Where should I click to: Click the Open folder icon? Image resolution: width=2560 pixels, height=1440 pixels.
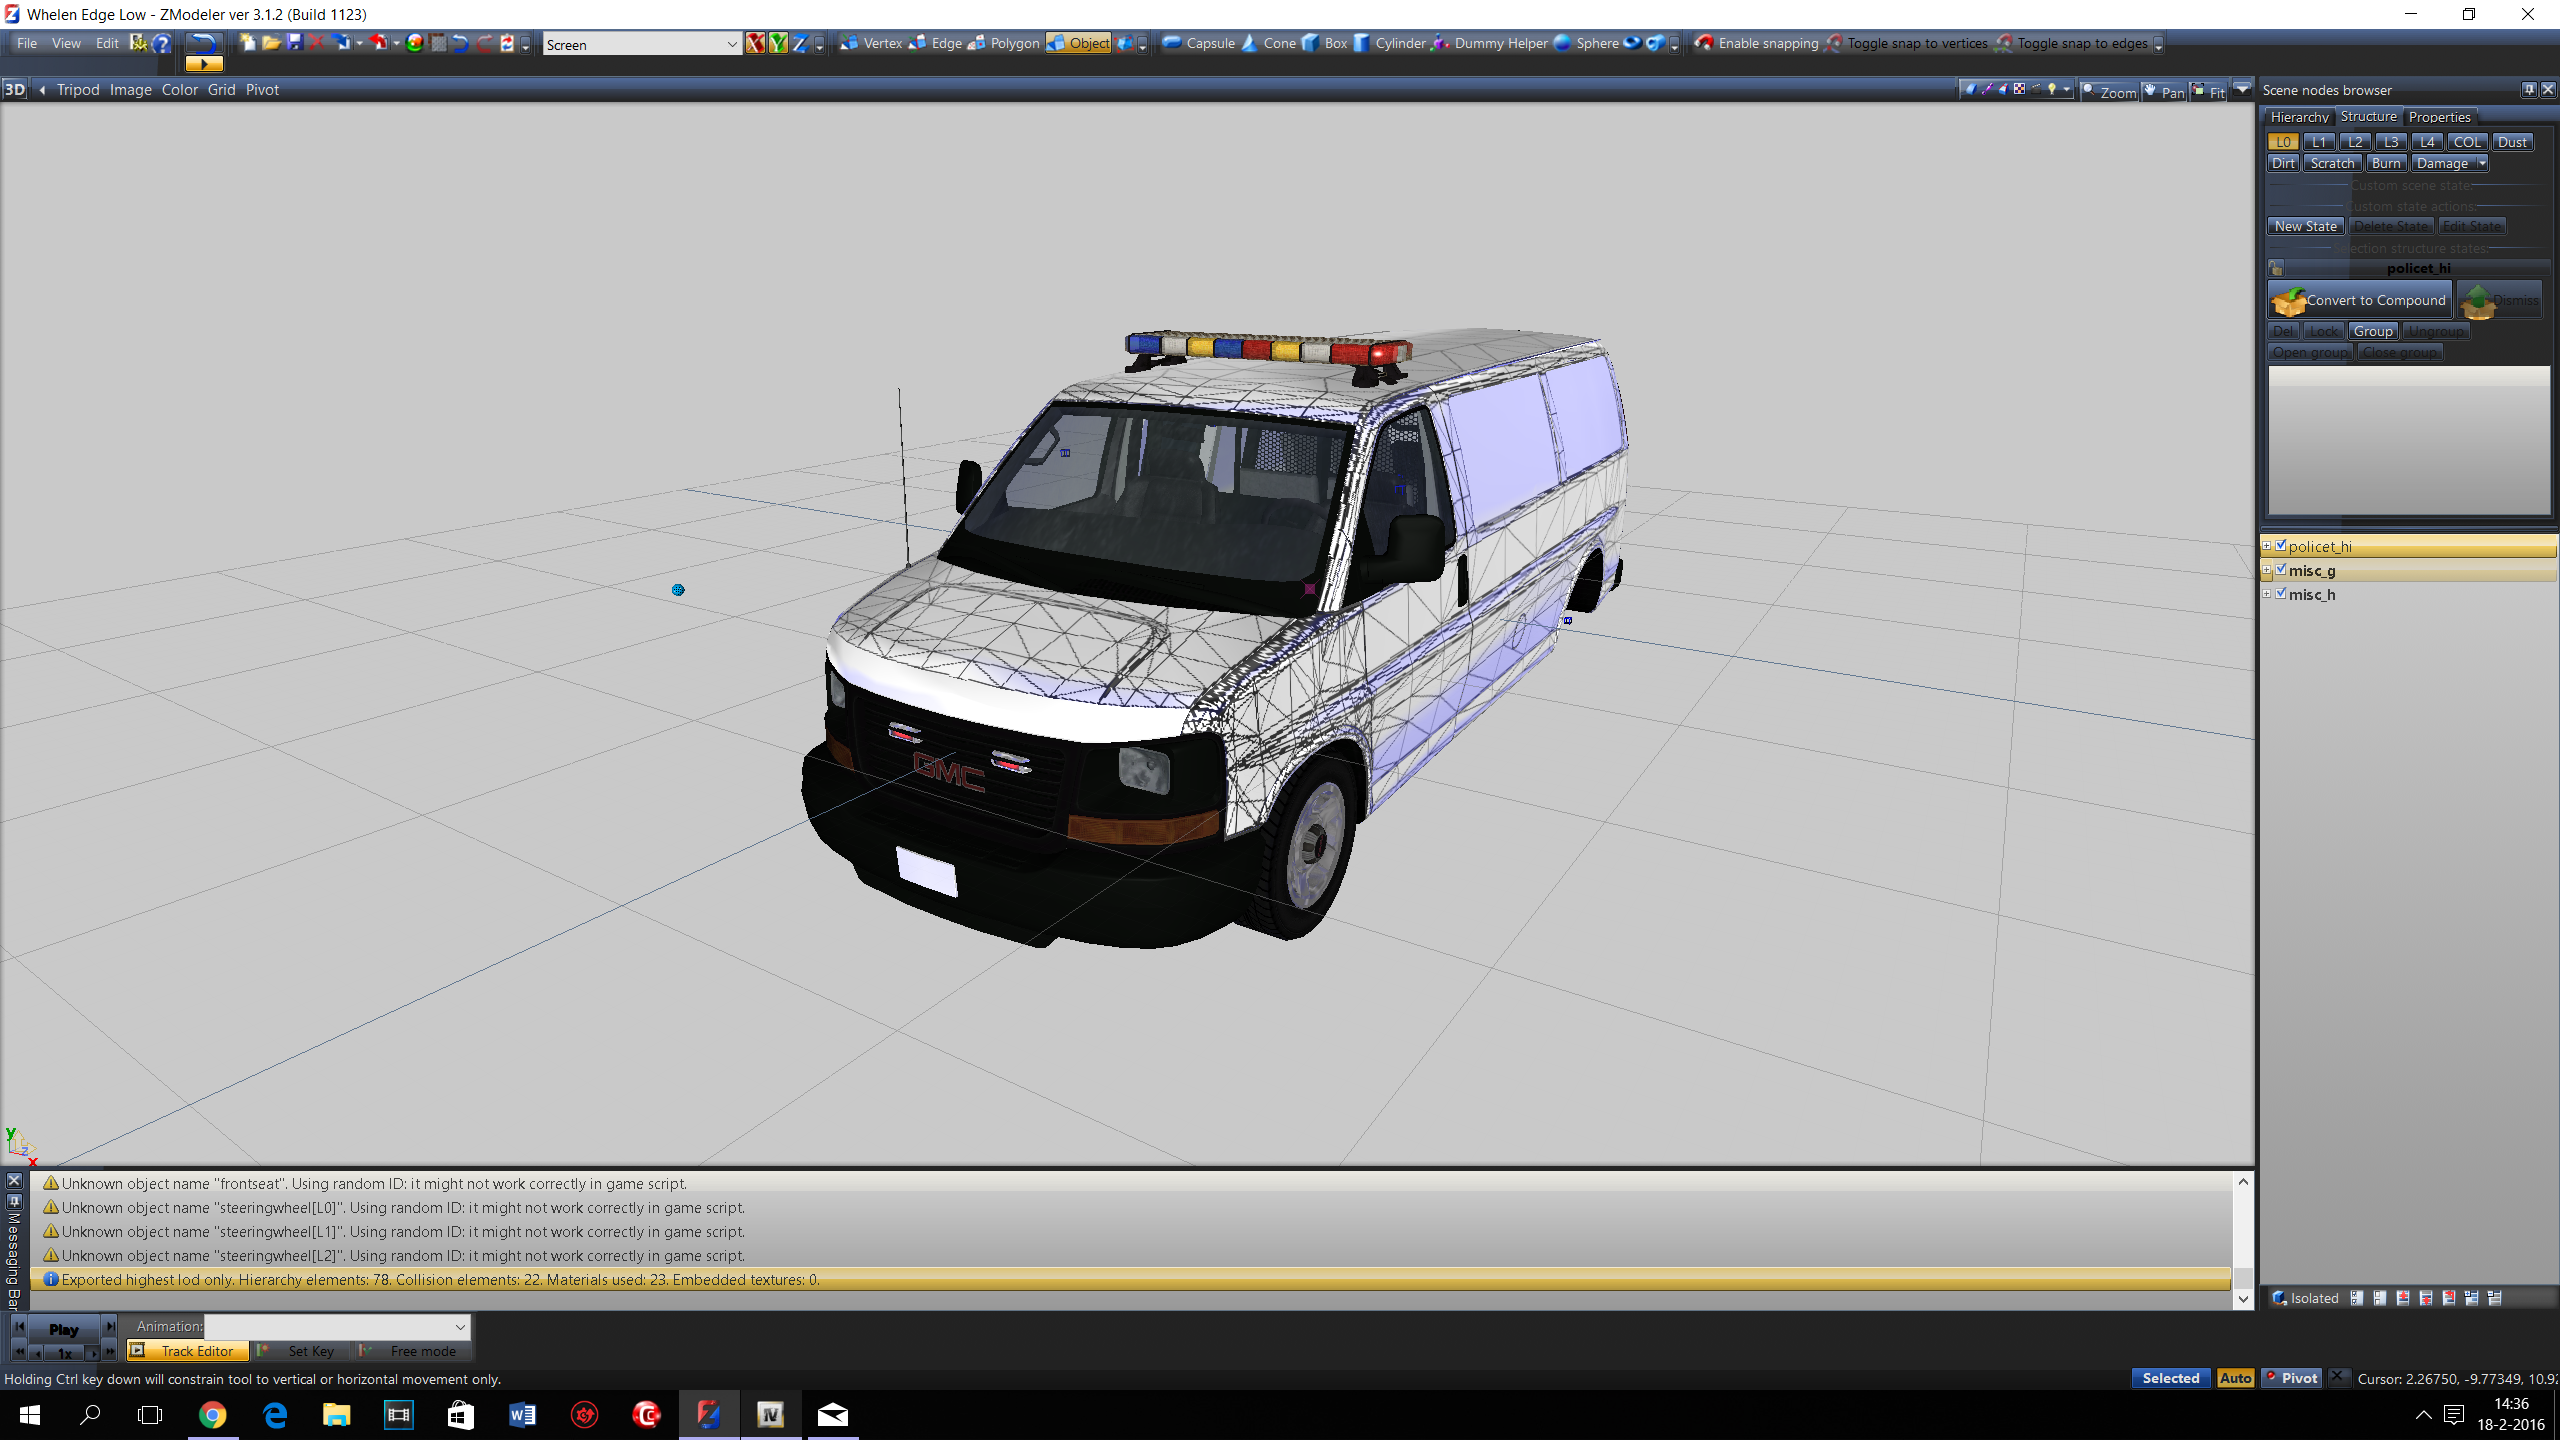270,43
